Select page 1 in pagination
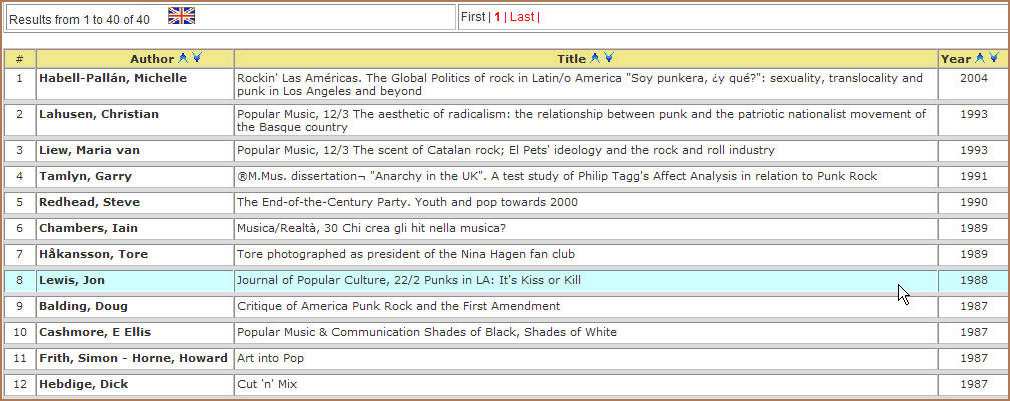Viewport: 1010px width, 401px height. click(x=497, y=17)
